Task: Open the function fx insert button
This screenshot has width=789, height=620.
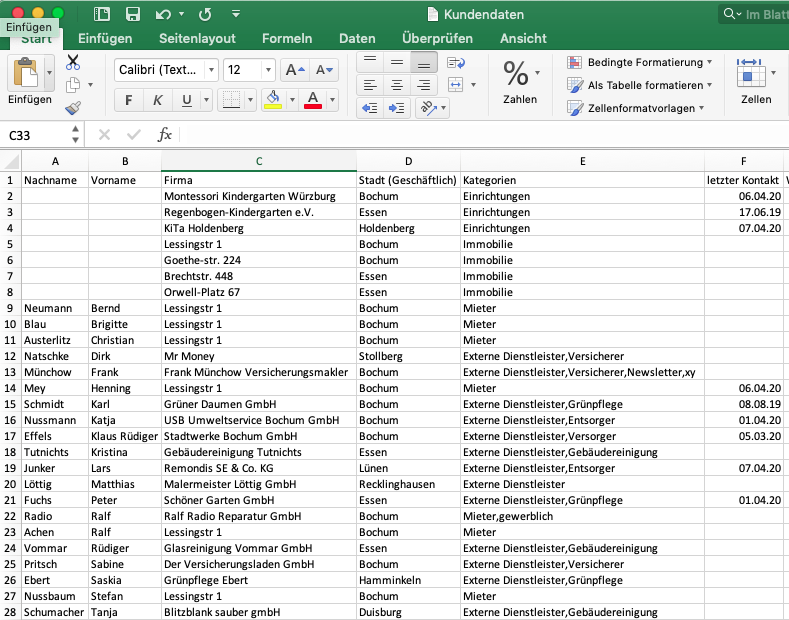Action: pyautogui.click(x=165, y=134)
